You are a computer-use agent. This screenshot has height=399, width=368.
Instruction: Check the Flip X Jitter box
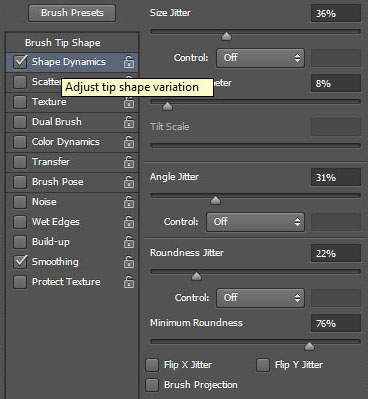[152, 365]
